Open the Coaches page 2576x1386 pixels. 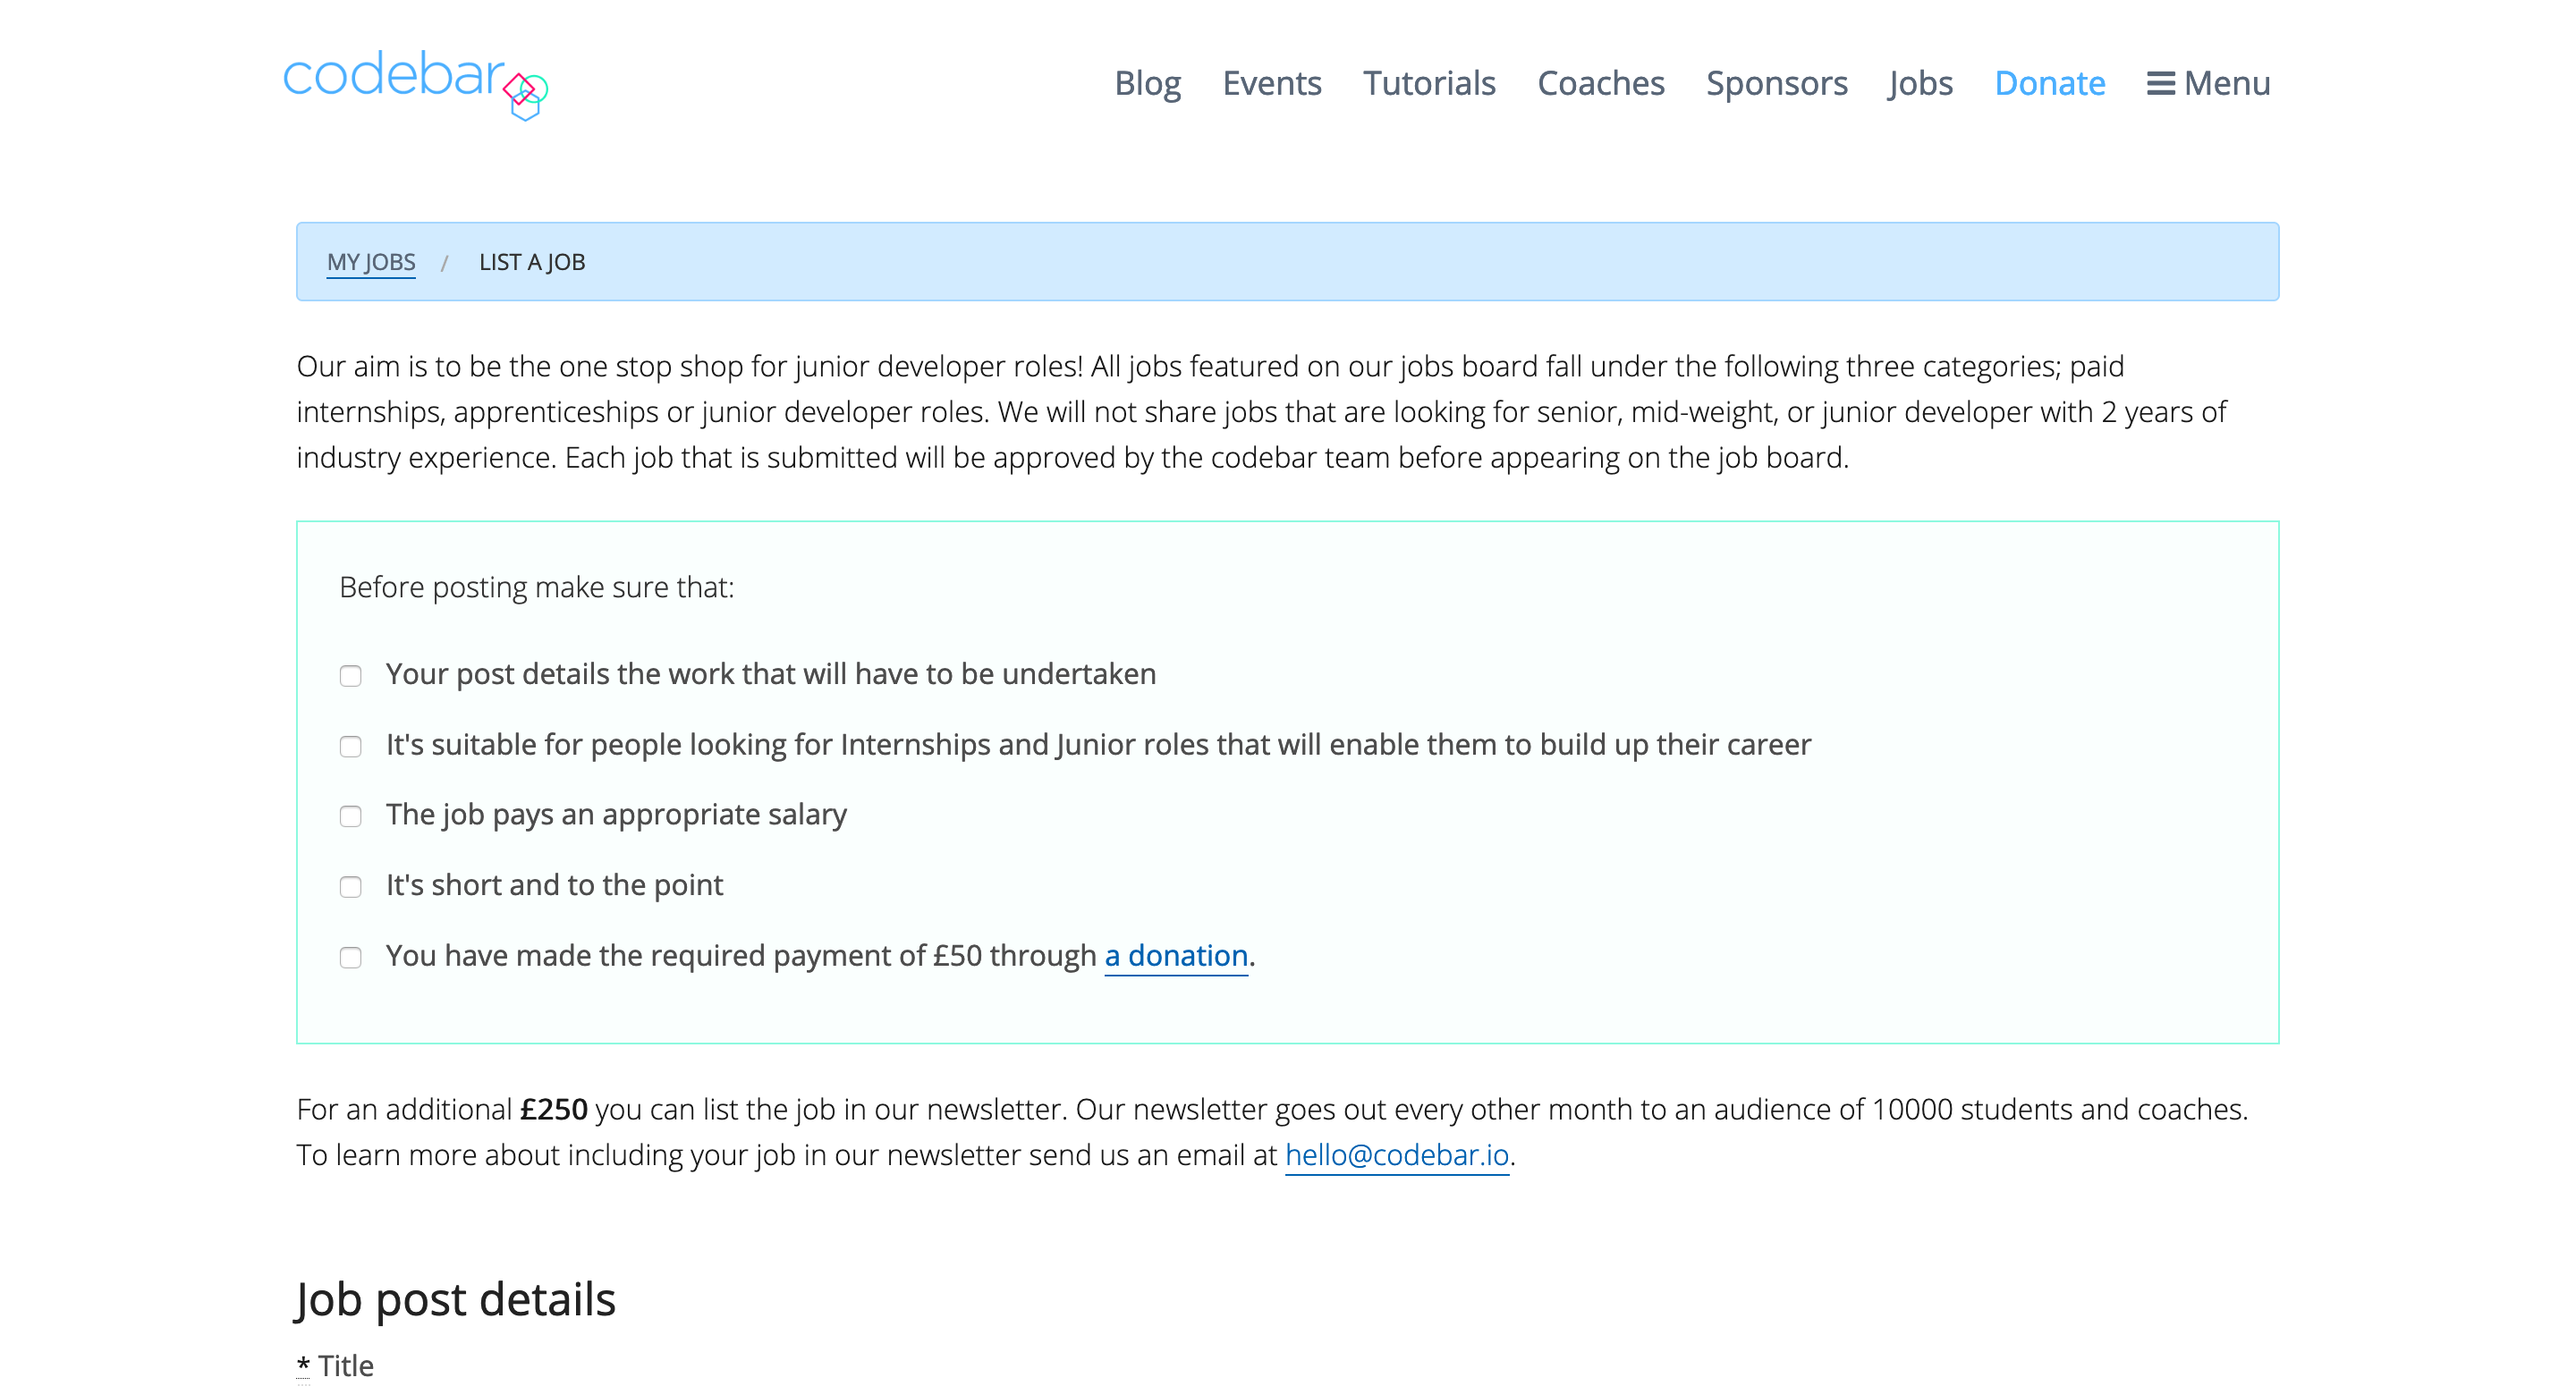click(1600, 83)
